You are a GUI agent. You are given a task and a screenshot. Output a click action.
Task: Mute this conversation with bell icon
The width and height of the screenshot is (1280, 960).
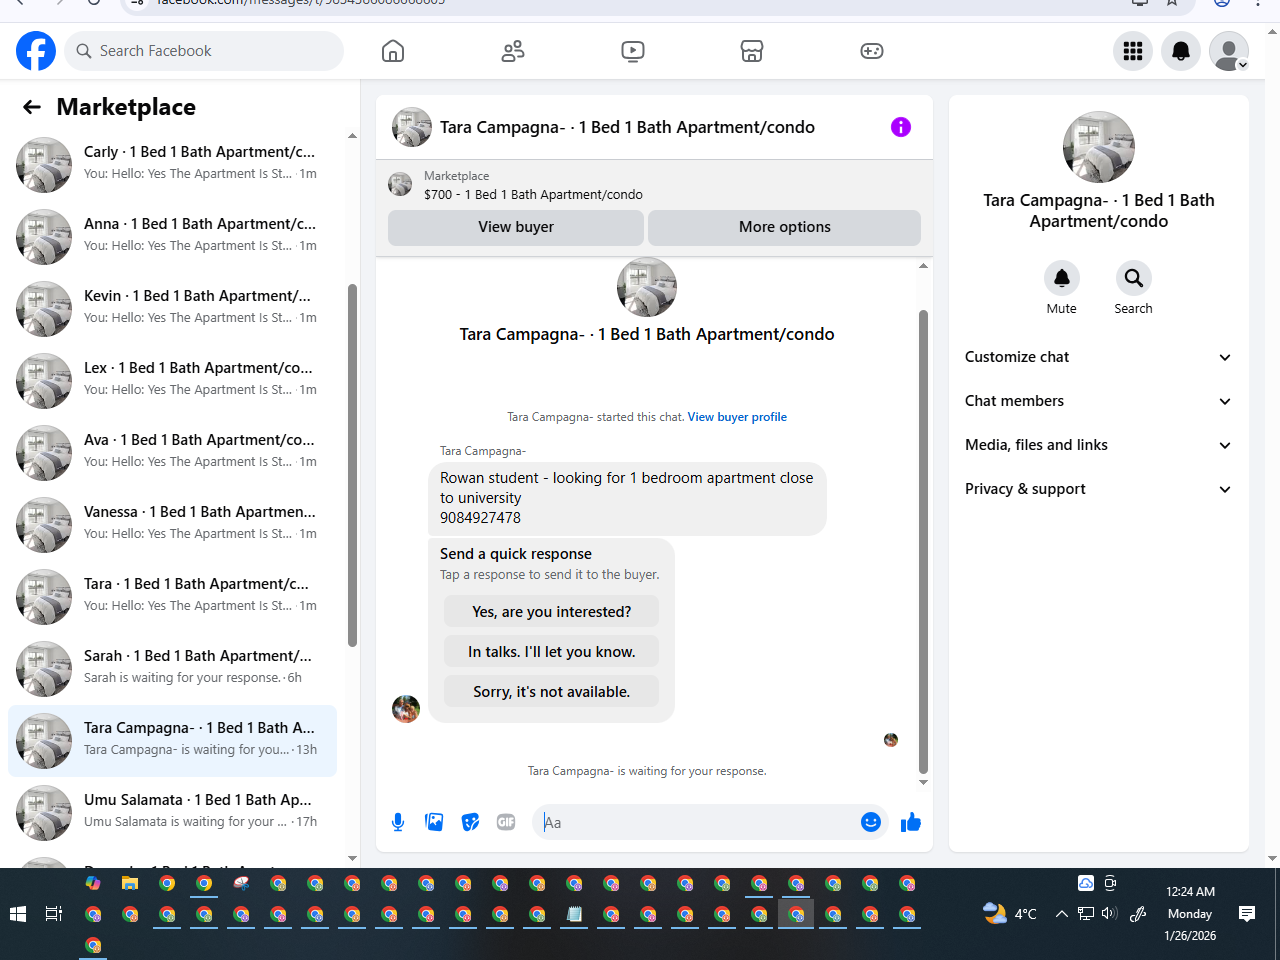[x=1062, y=278]
